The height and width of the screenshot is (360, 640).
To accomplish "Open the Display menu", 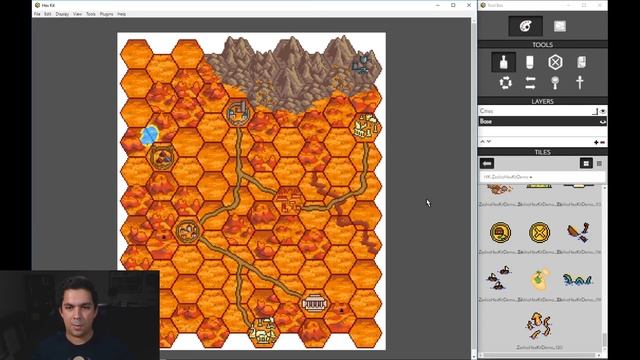I will pos(62,14).
